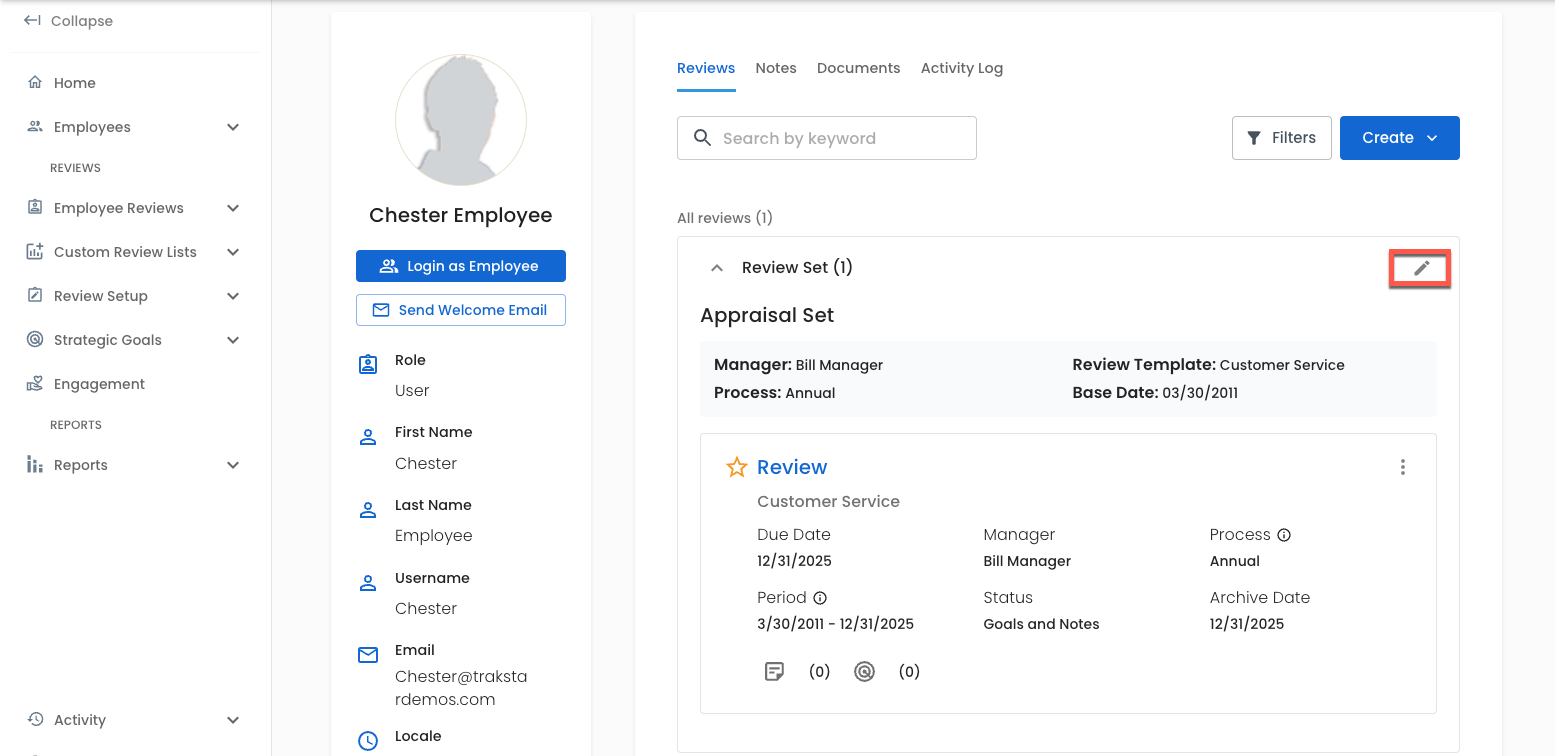Click the Send Welcome Email button
Screen dimensions: 1555x756
click(x=460, y=310)
